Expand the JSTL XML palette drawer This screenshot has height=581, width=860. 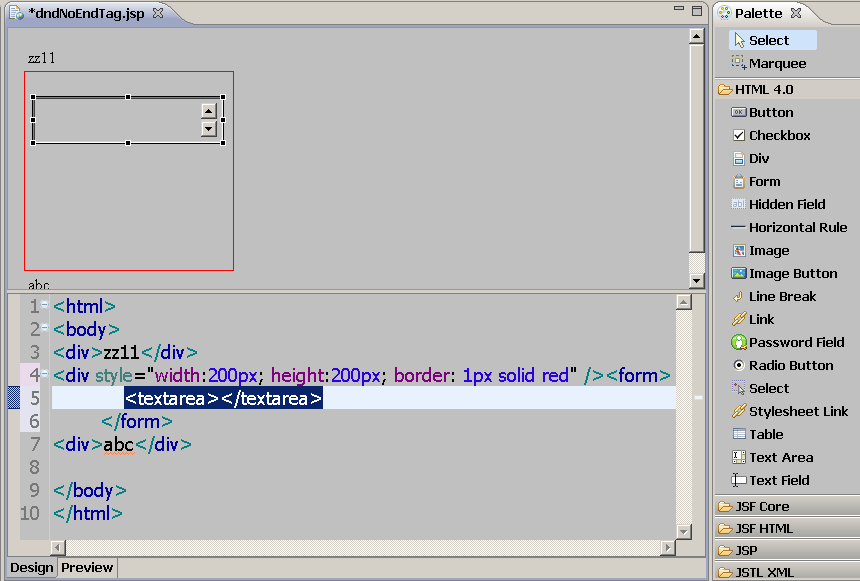(788, 572)
